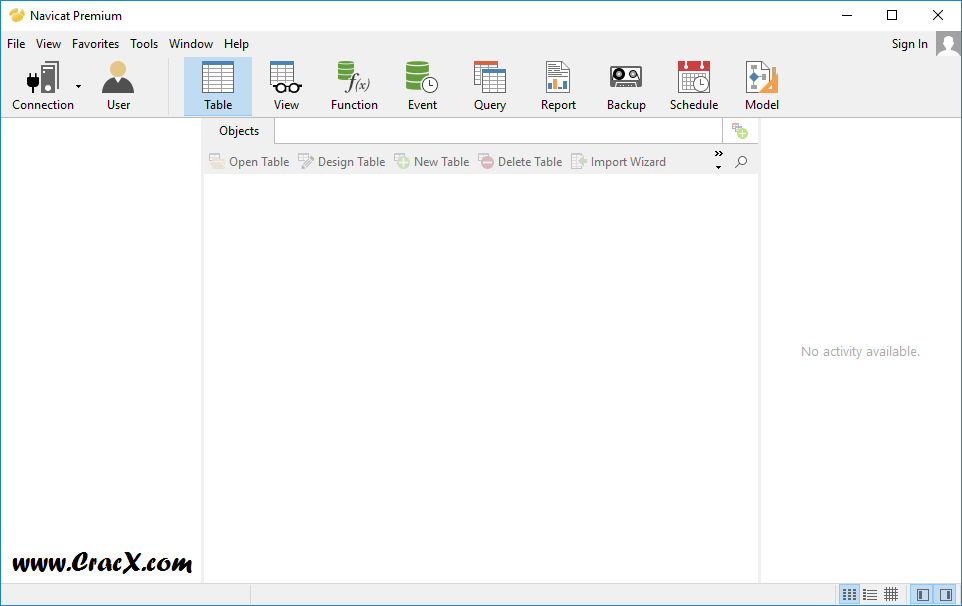Open the Tools menu

[x=144, y=44]
